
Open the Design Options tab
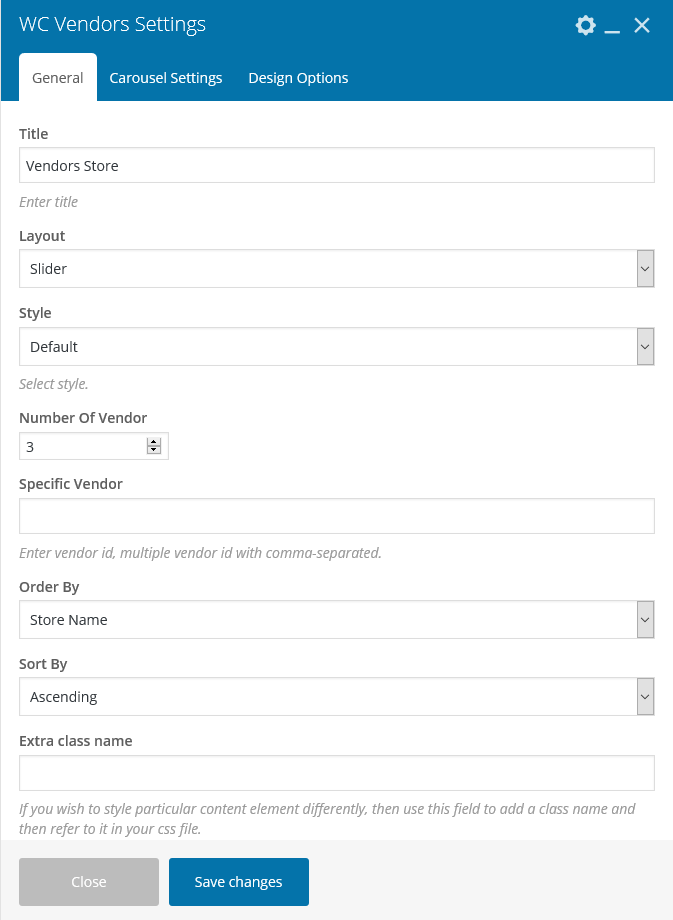click(x=298, y=78)
